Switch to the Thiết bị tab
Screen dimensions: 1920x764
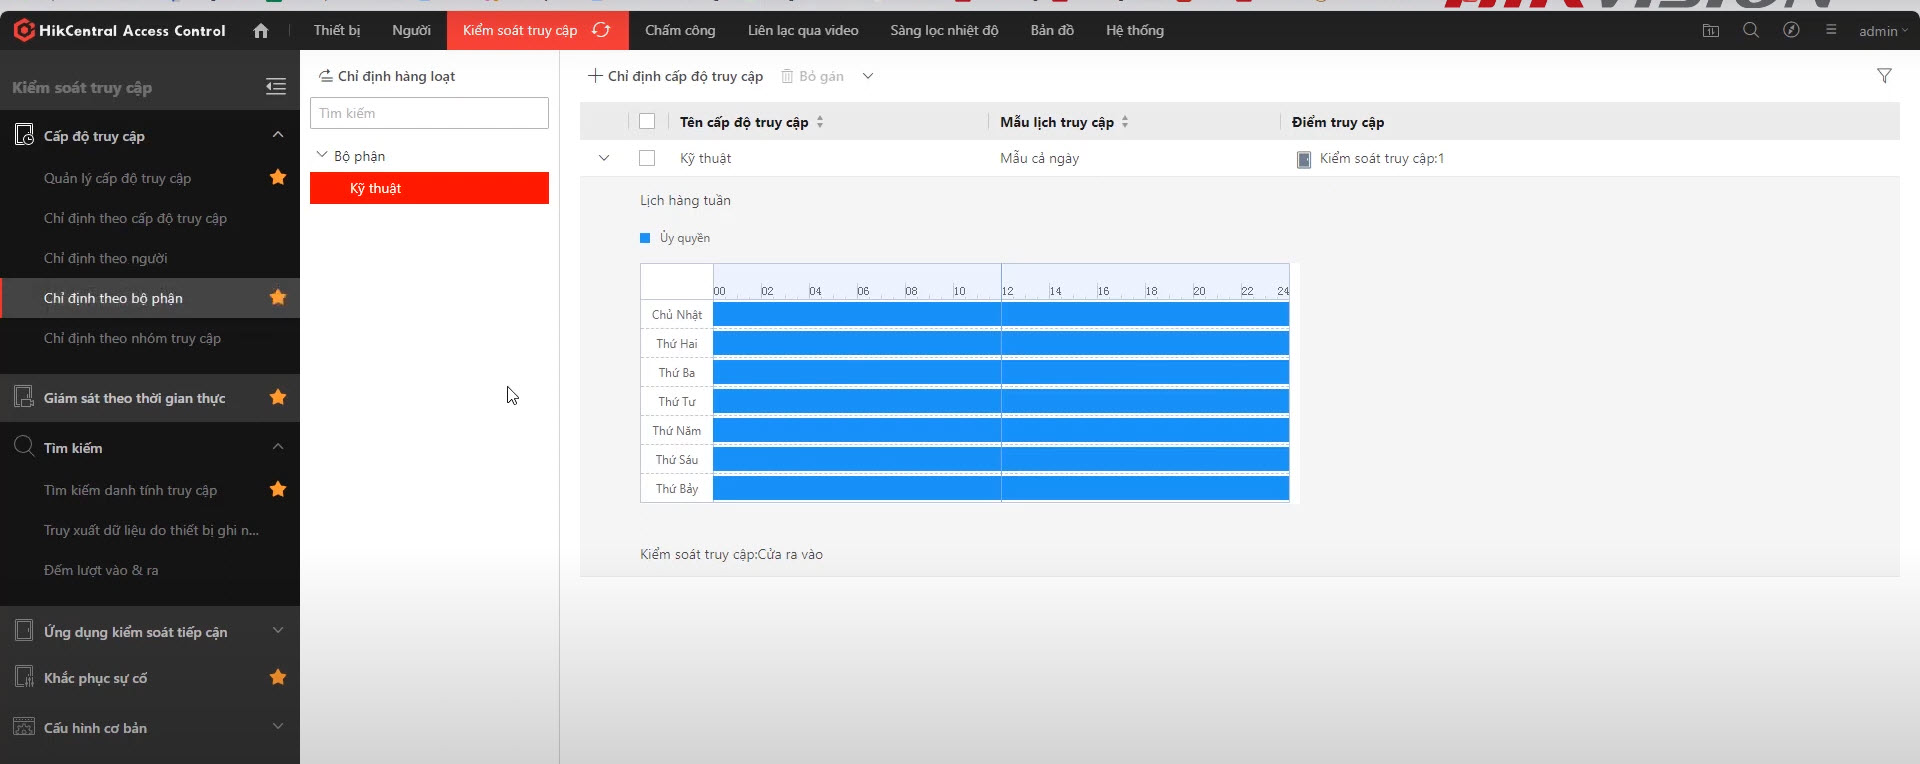[336, 31]
